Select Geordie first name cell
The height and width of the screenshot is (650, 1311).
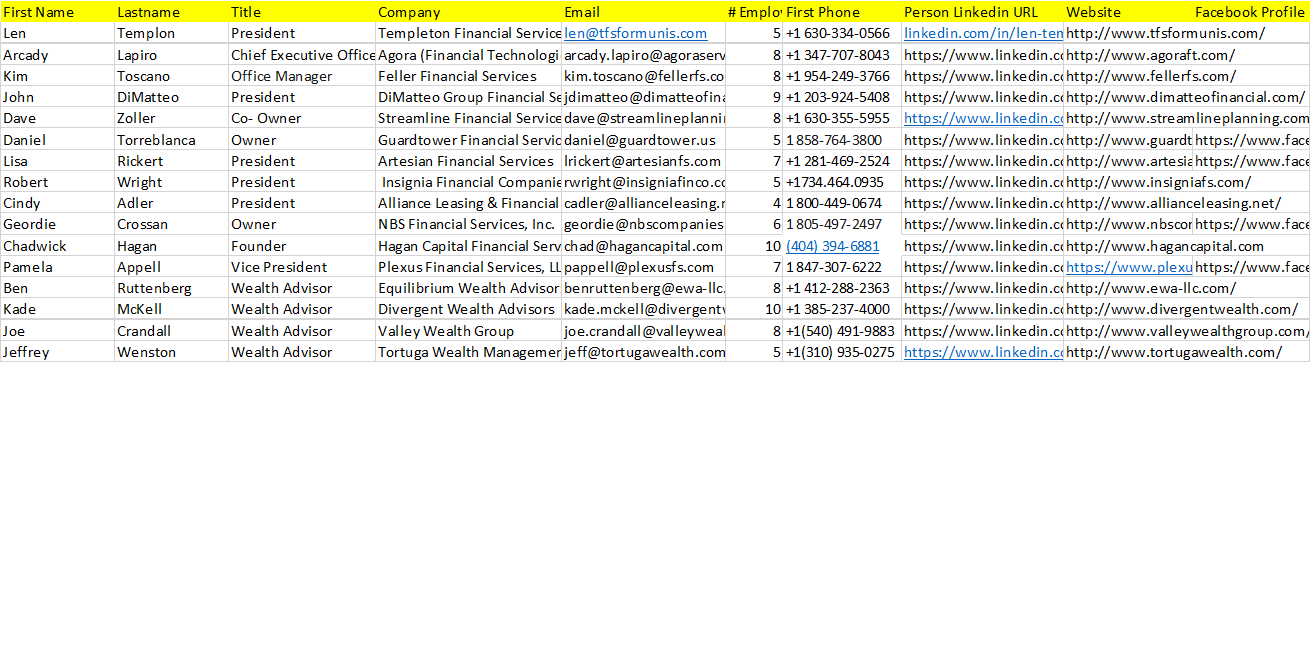57,224
